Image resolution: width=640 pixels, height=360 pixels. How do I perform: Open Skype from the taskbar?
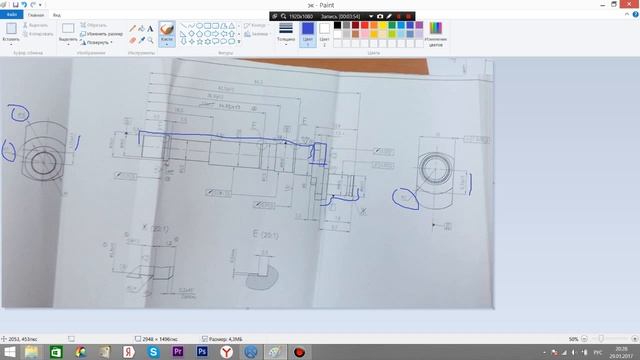point(153,351)
